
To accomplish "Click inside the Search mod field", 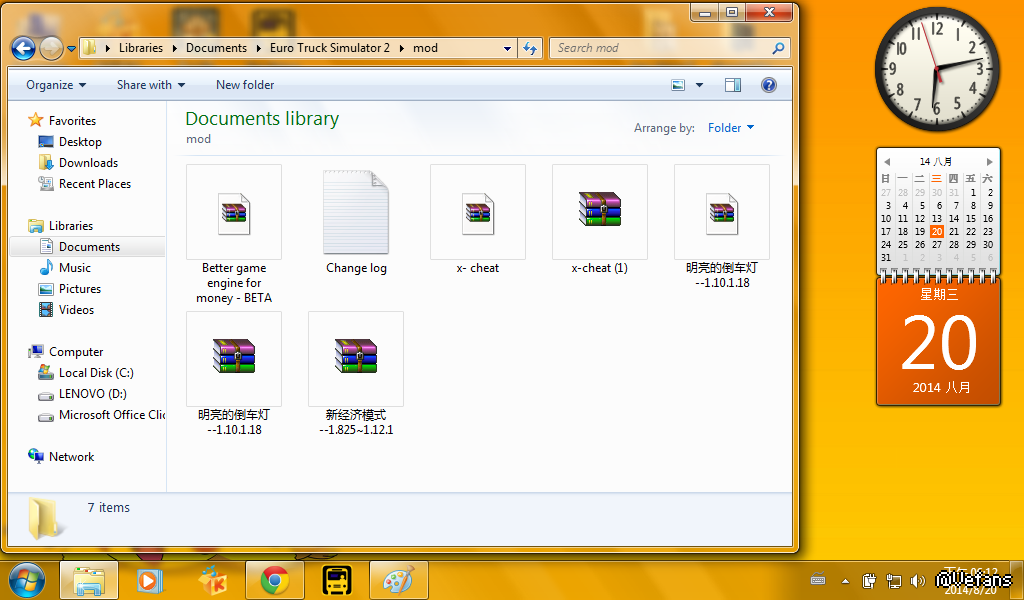I will (660, 48).
